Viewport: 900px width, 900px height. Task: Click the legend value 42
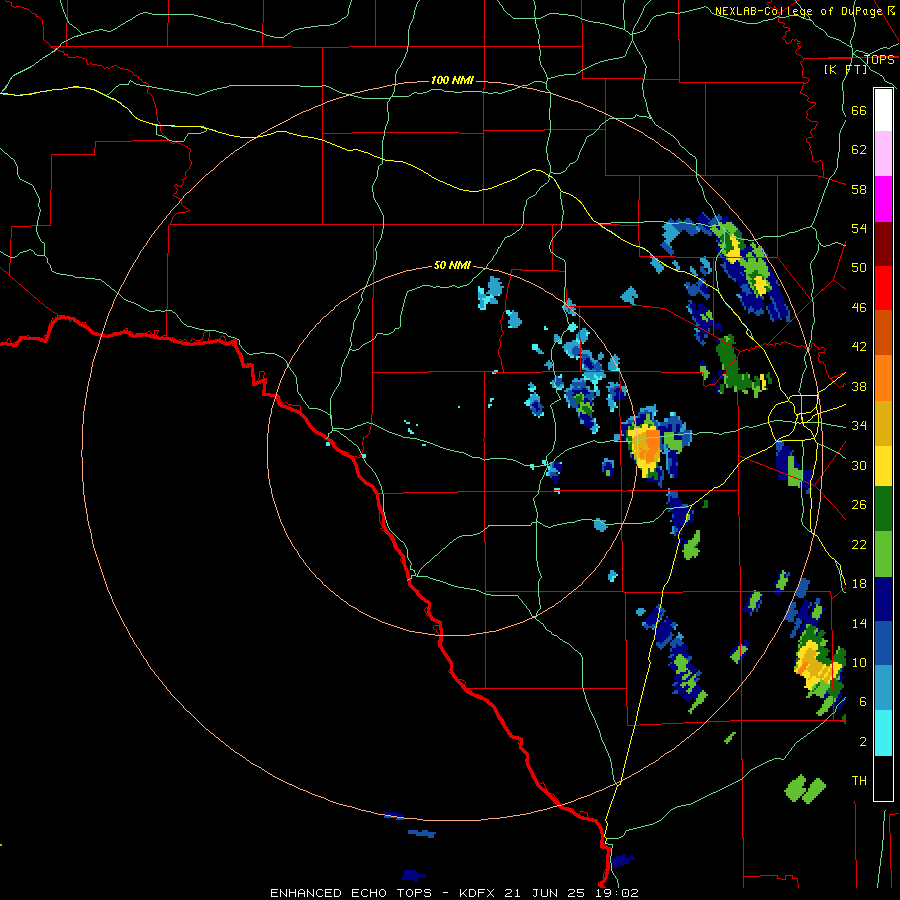[859, 347]
